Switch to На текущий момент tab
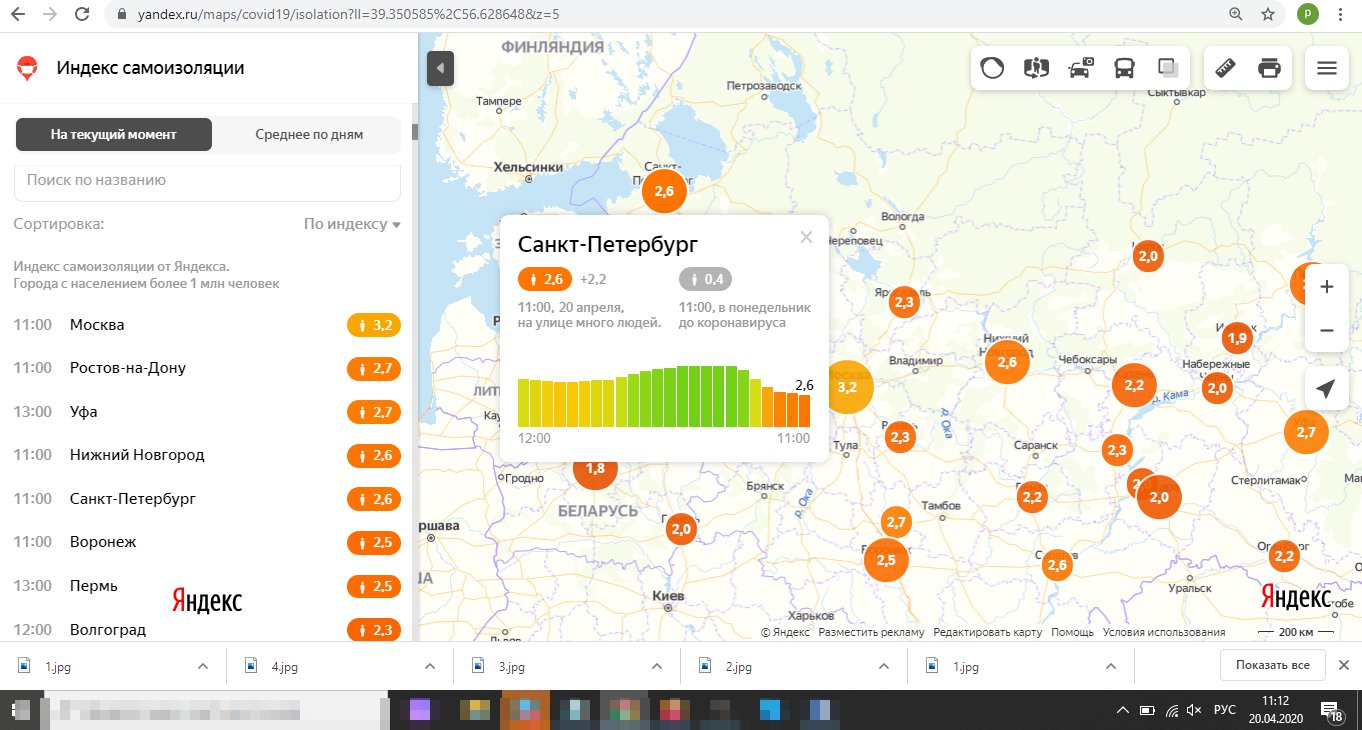The height and width of the screenshot is (730, 1362). point(114,134)
